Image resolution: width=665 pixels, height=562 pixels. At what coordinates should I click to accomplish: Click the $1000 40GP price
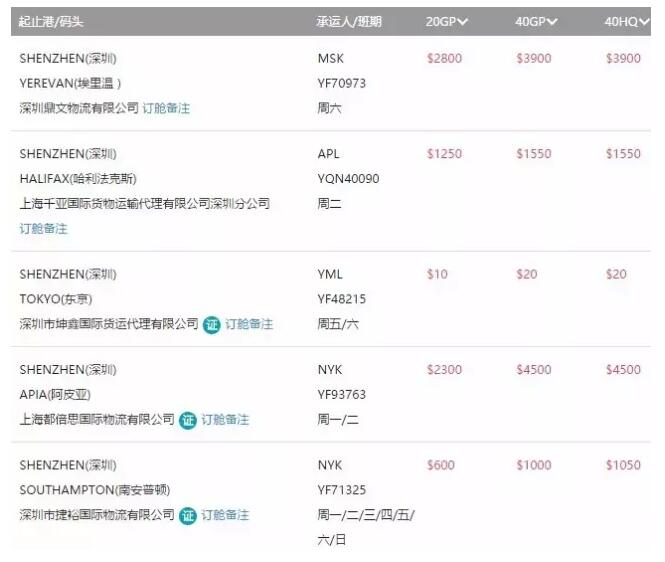point(534,465)
